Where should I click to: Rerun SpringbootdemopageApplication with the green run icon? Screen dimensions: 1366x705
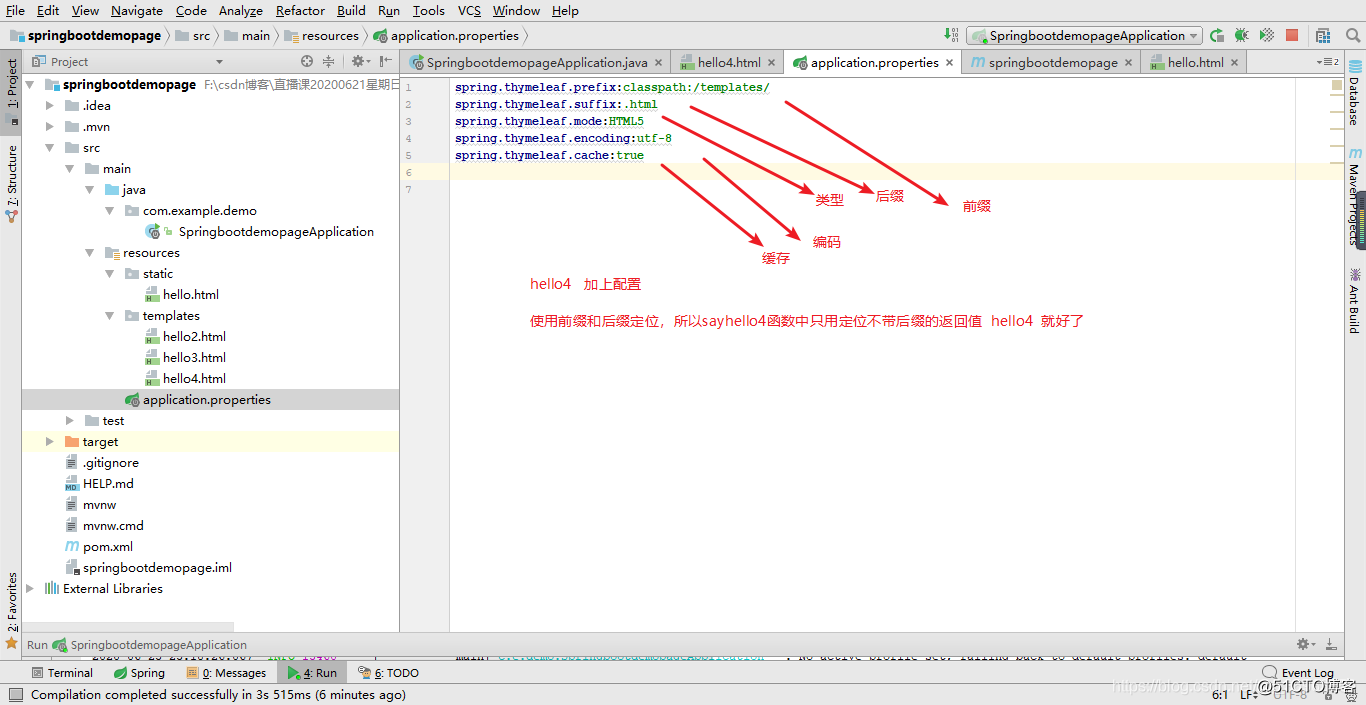(1217, 35)
